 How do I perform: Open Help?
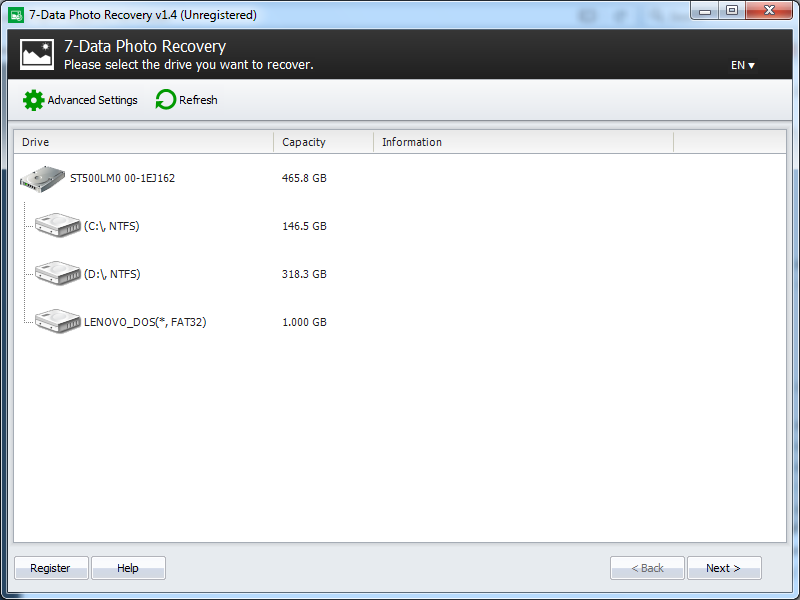[x=128, y=567]
